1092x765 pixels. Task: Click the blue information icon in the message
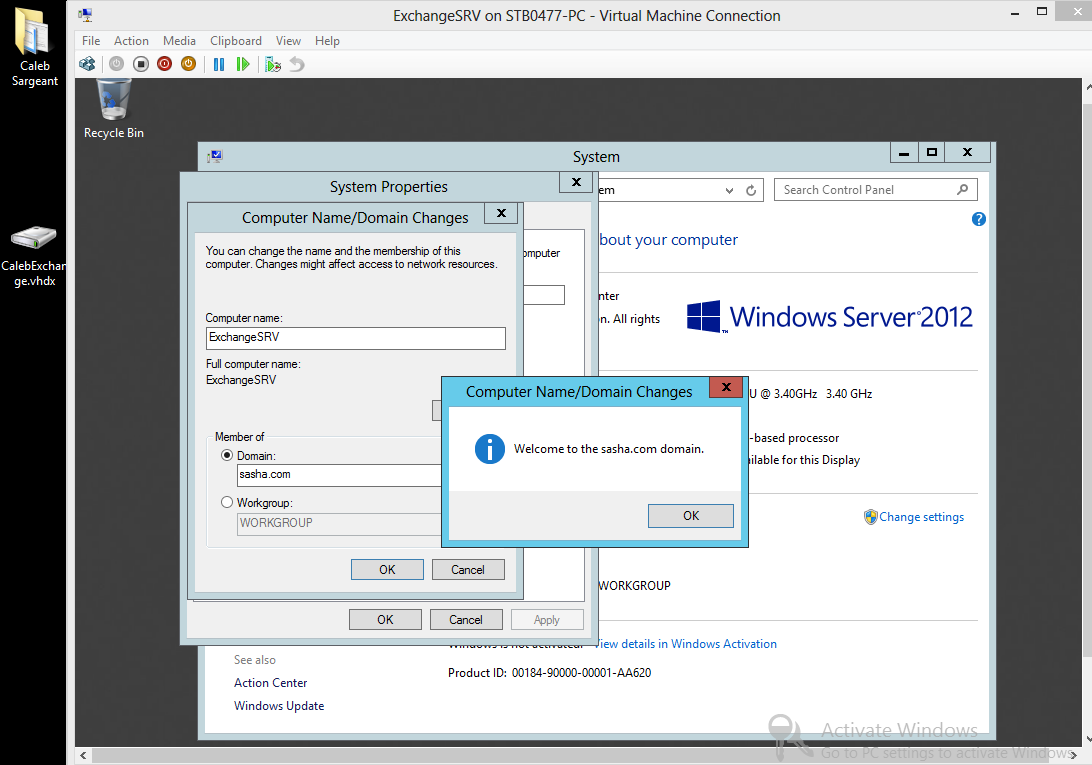coord(490,449)
